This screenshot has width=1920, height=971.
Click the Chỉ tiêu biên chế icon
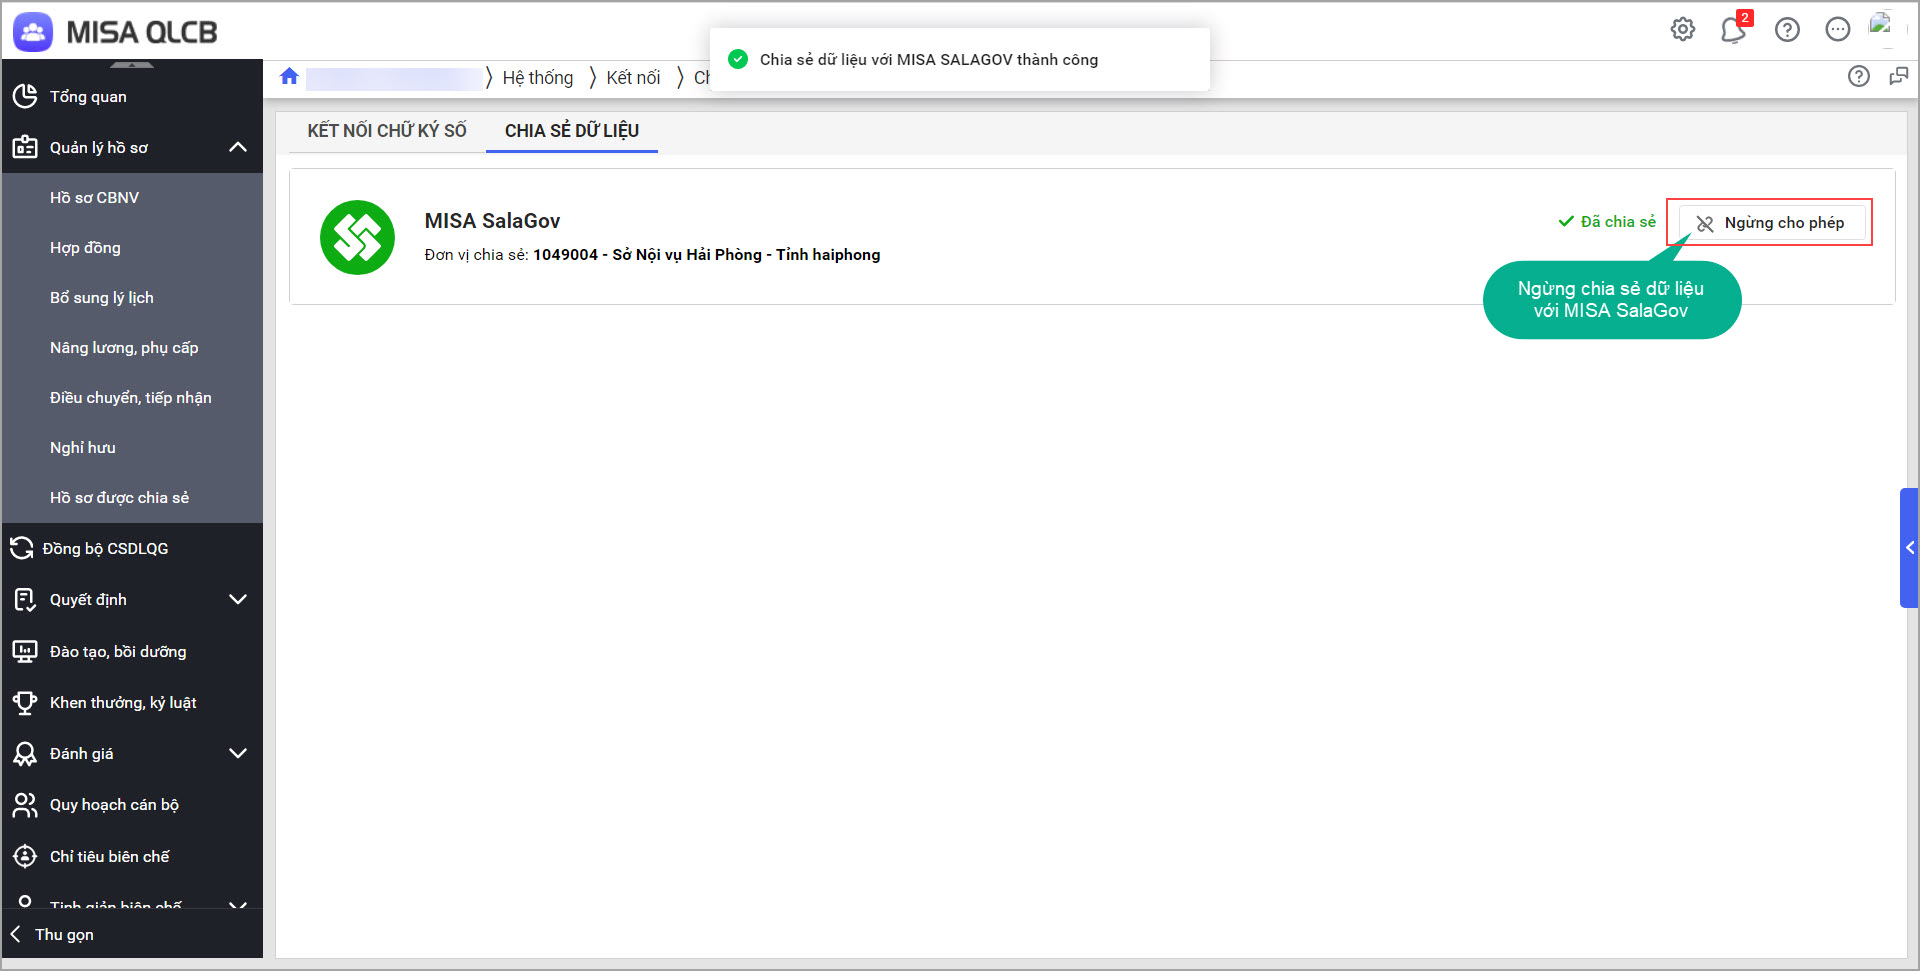(25, 856)
